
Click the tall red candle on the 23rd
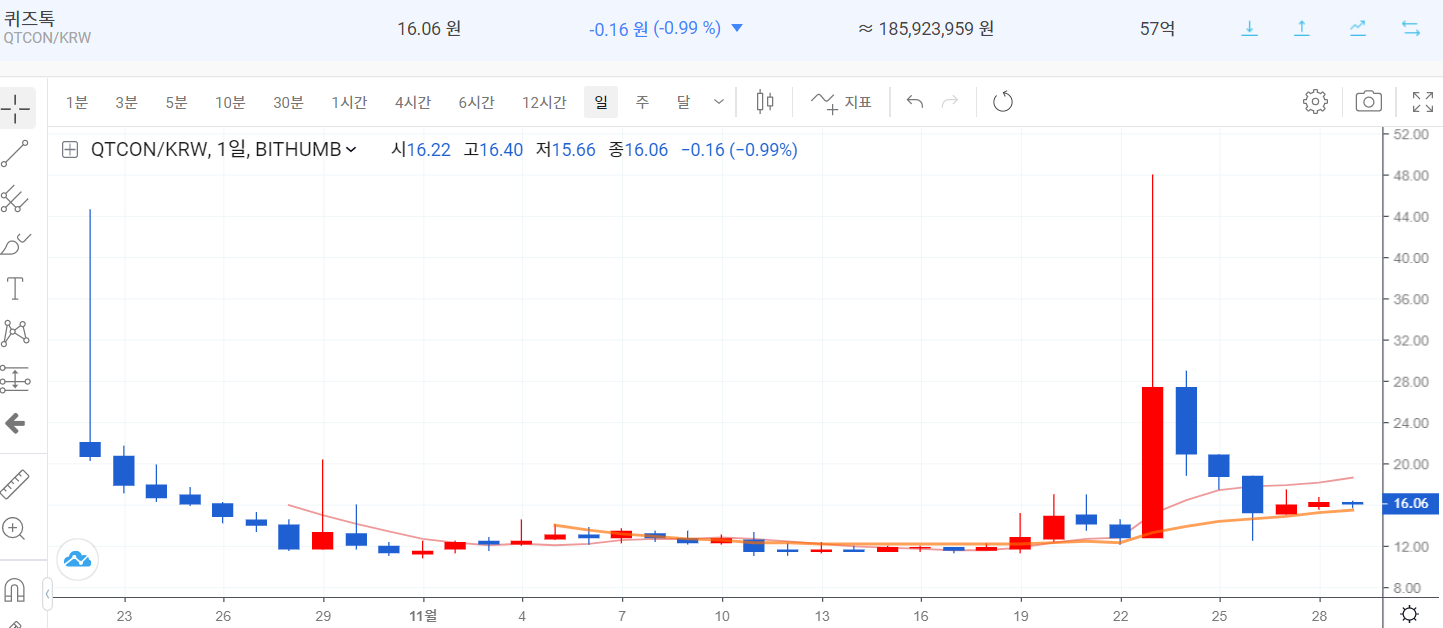pos(1152,462)
